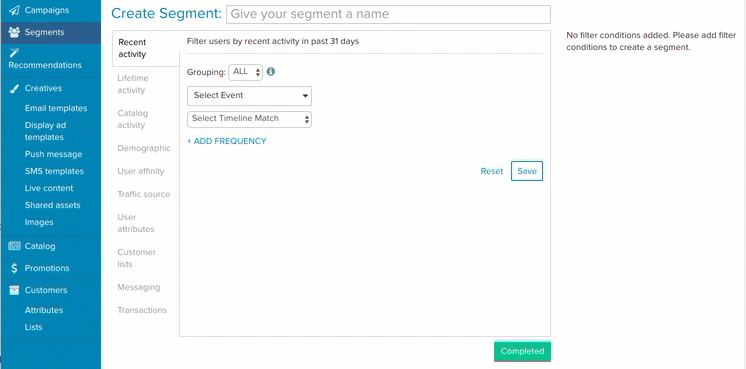The width and height of the screenshot is (746, 369).
Task: Click the Recommendations magic wand icon
Action: tap(14, 52)
